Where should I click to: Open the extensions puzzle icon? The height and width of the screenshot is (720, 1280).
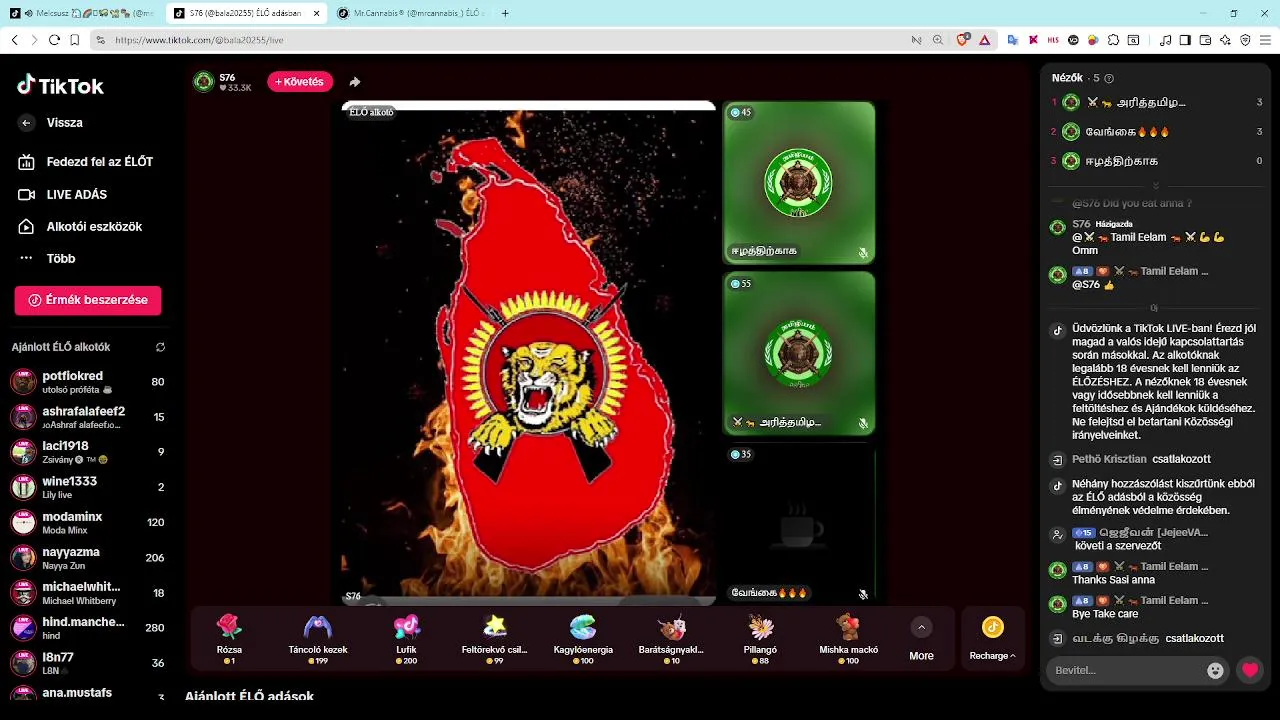pos(1113,40)
